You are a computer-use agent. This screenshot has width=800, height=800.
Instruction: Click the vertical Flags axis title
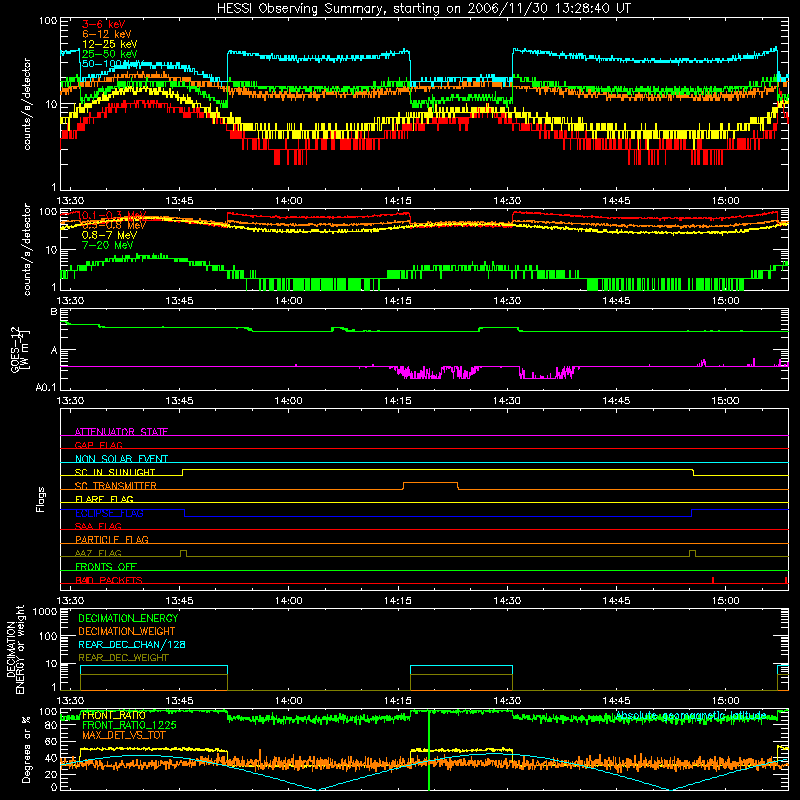coord(41,499)
